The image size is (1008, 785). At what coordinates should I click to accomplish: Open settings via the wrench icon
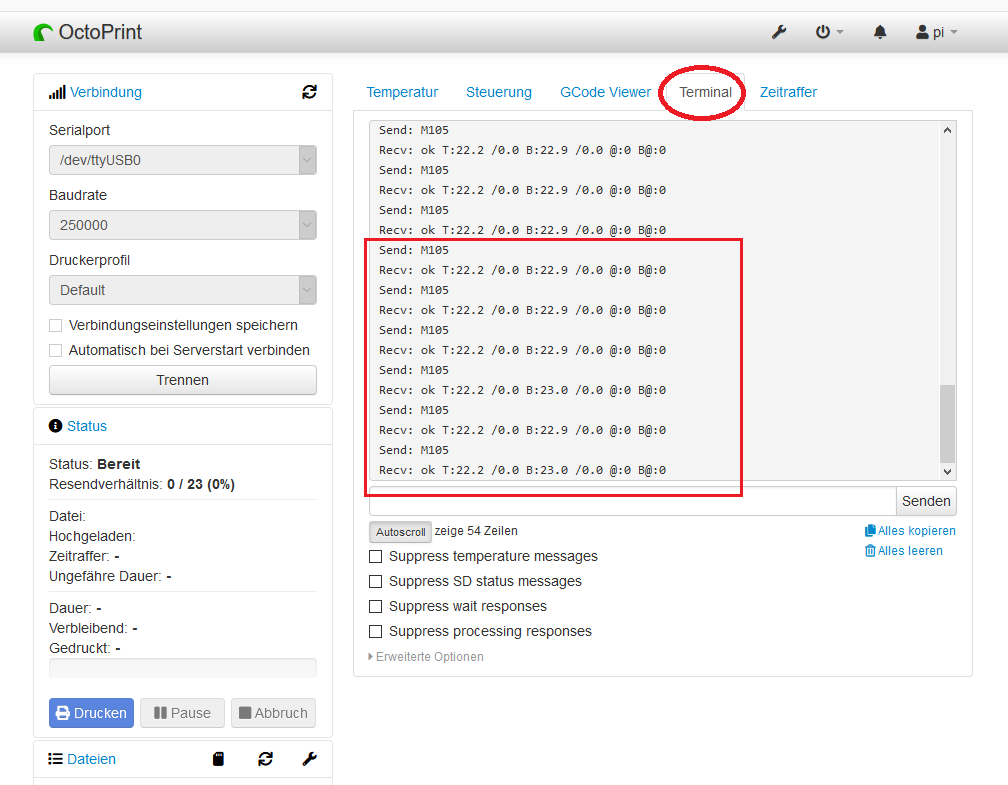click(779, 32)
